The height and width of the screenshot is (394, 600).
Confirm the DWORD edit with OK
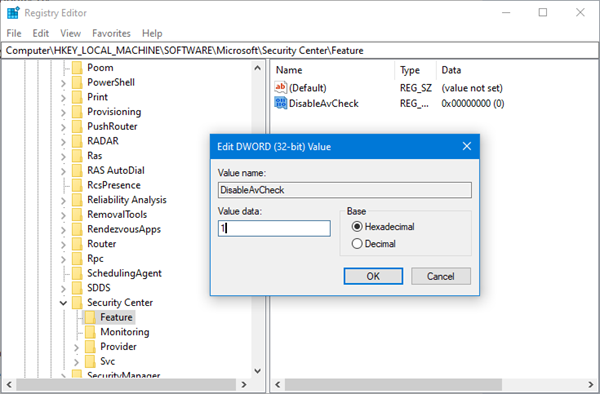tap(373, 276)
